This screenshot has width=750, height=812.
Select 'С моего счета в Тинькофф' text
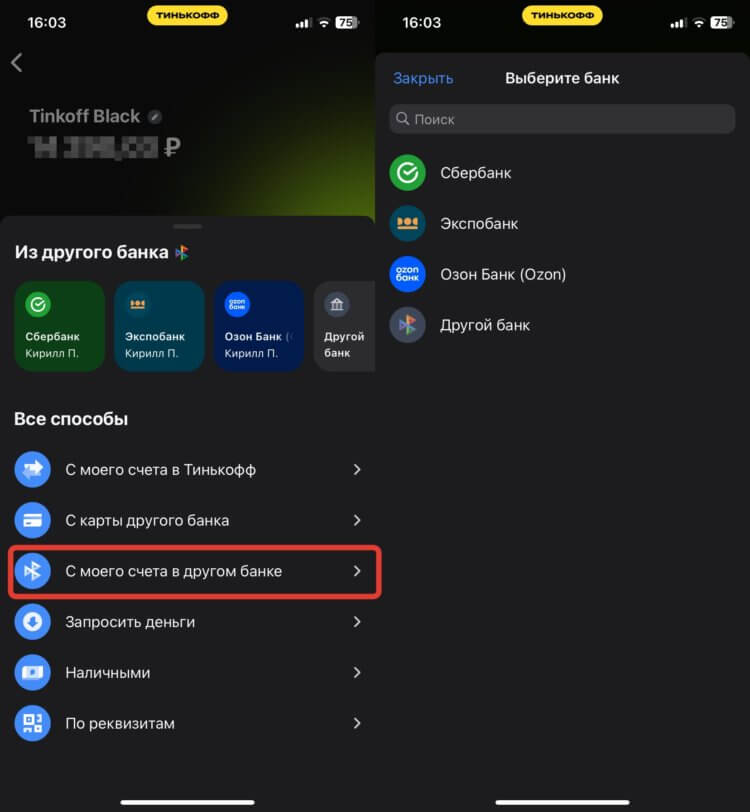click(x=161, y=470)
